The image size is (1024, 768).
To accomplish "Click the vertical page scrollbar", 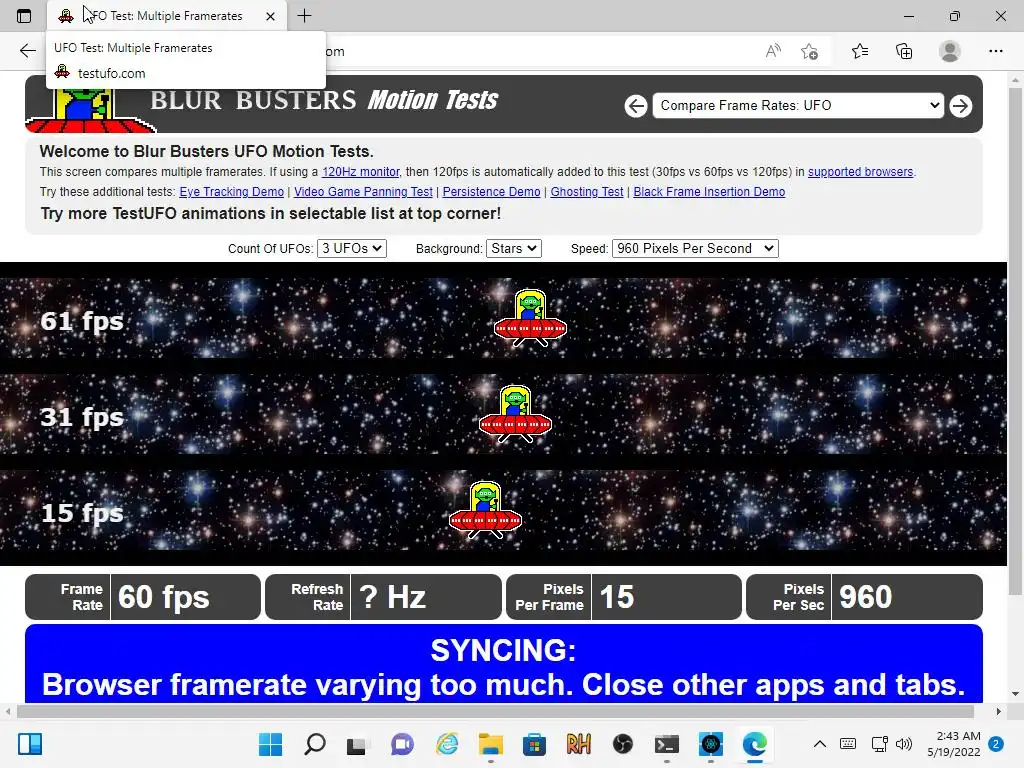I will coord(1014,340).
